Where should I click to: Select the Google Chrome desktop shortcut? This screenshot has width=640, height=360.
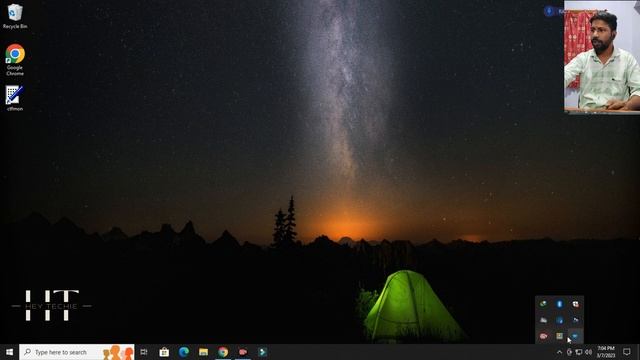pyautogui.click(x=15, y=60)
